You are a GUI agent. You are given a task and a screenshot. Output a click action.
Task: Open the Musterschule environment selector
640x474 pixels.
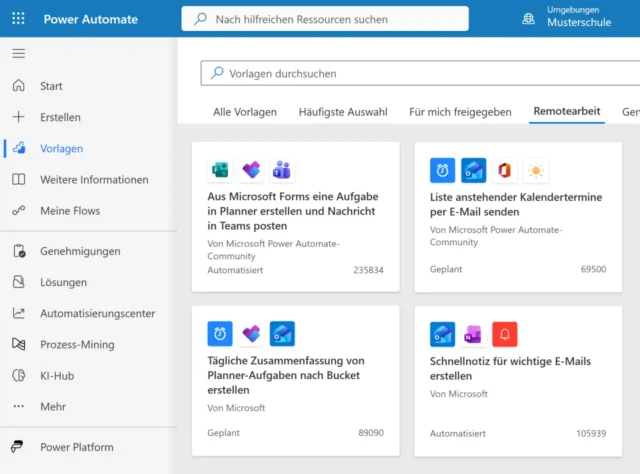pos(579,22)
